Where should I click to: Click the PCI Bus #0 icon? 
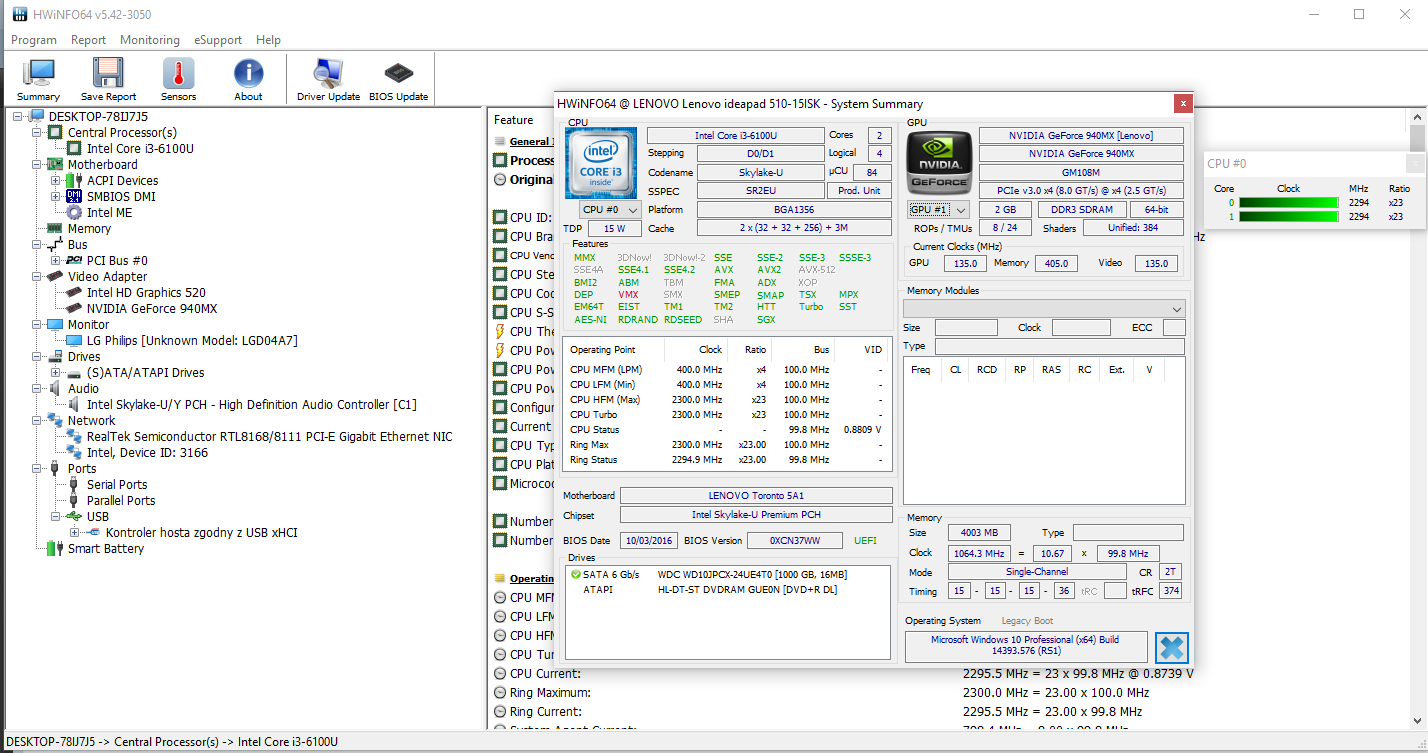pyautogui.click(x=74, y=261)
